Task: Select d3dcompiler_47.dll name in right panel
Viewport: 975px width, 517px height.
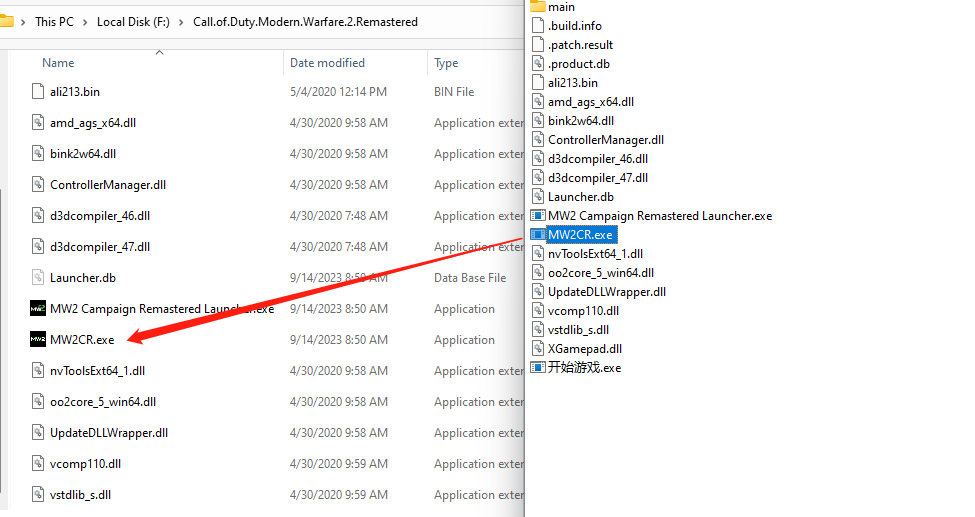Action: click(598, 177)
